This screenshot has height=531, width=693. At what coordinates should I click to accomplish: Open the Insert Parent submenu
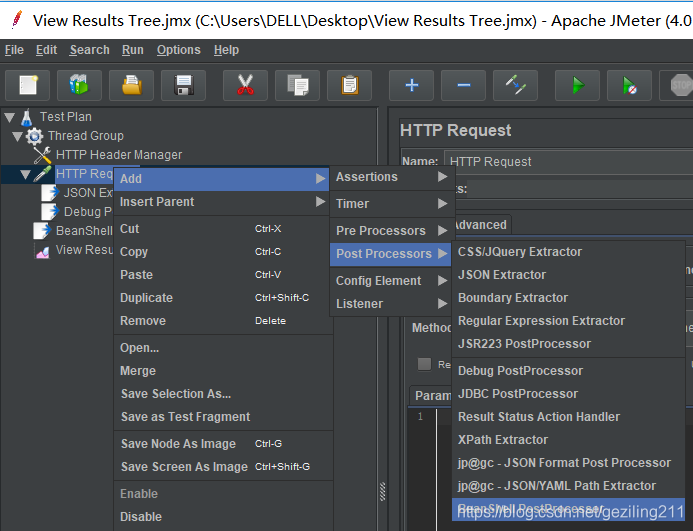pos(221,202)
